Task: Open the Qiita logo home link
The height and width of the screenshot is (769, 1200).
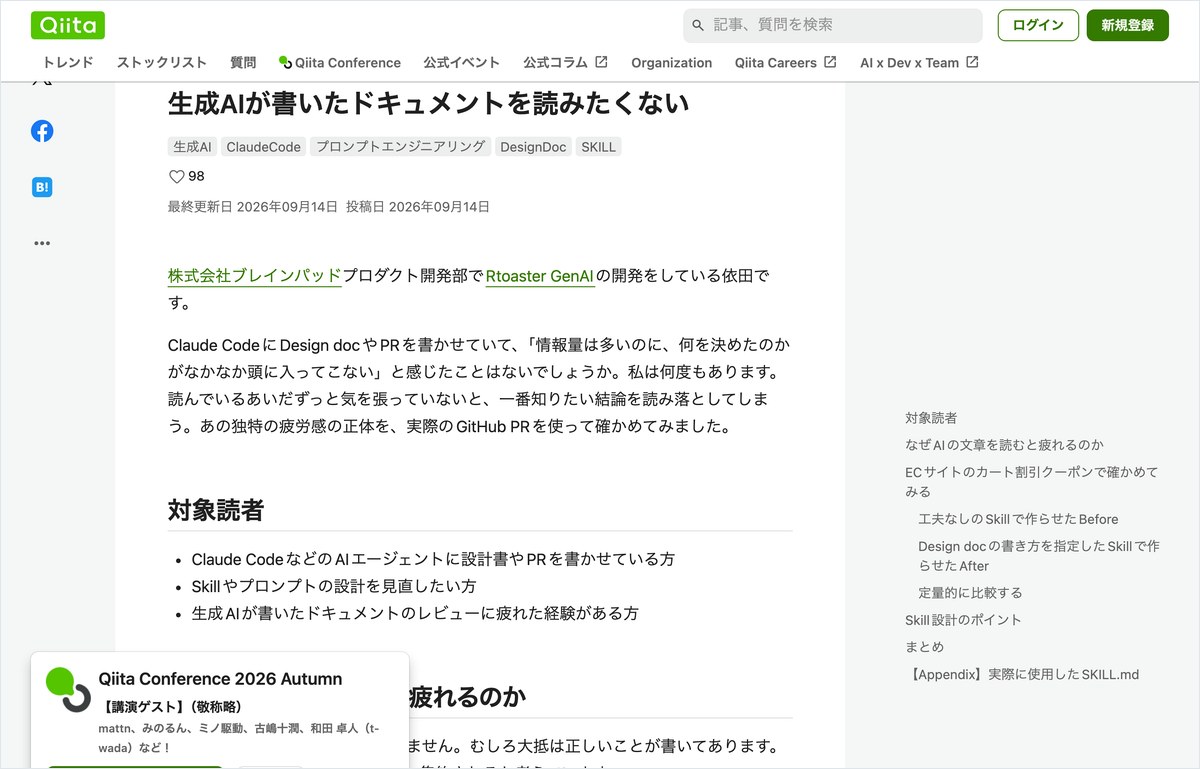Action: point(68,25)
